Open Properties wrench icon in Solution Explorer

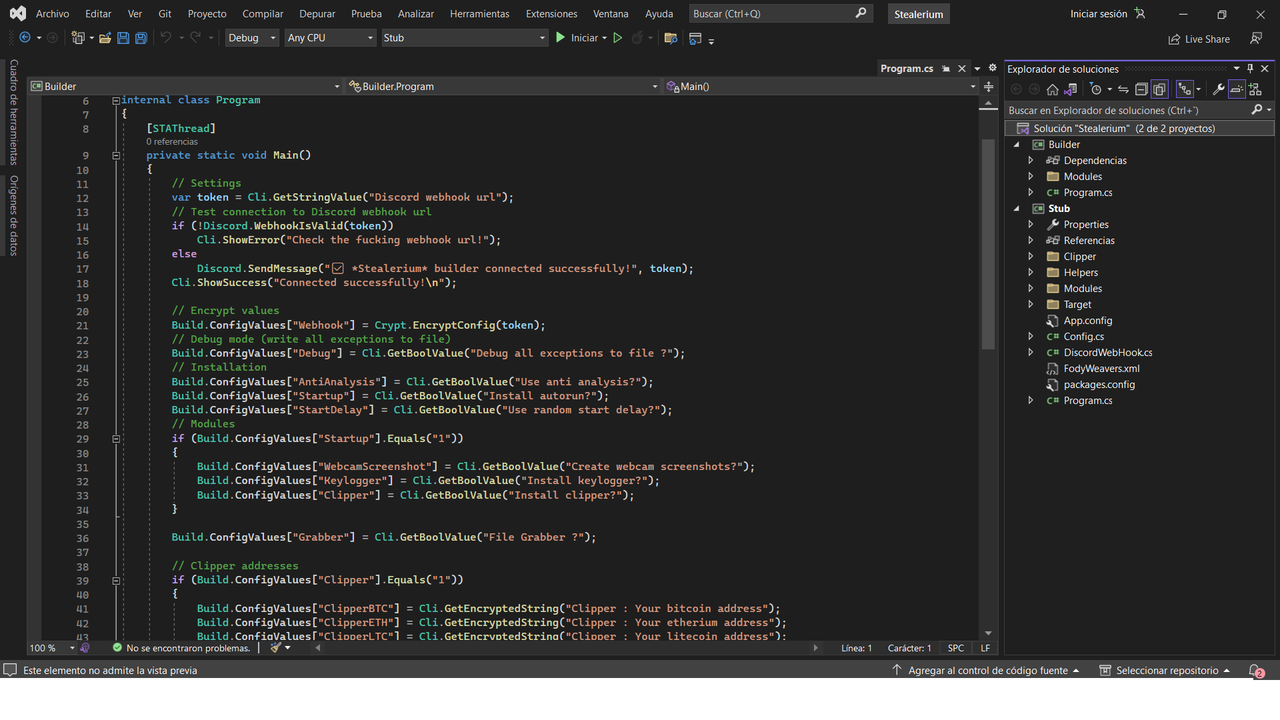(x=1218, y=89)
